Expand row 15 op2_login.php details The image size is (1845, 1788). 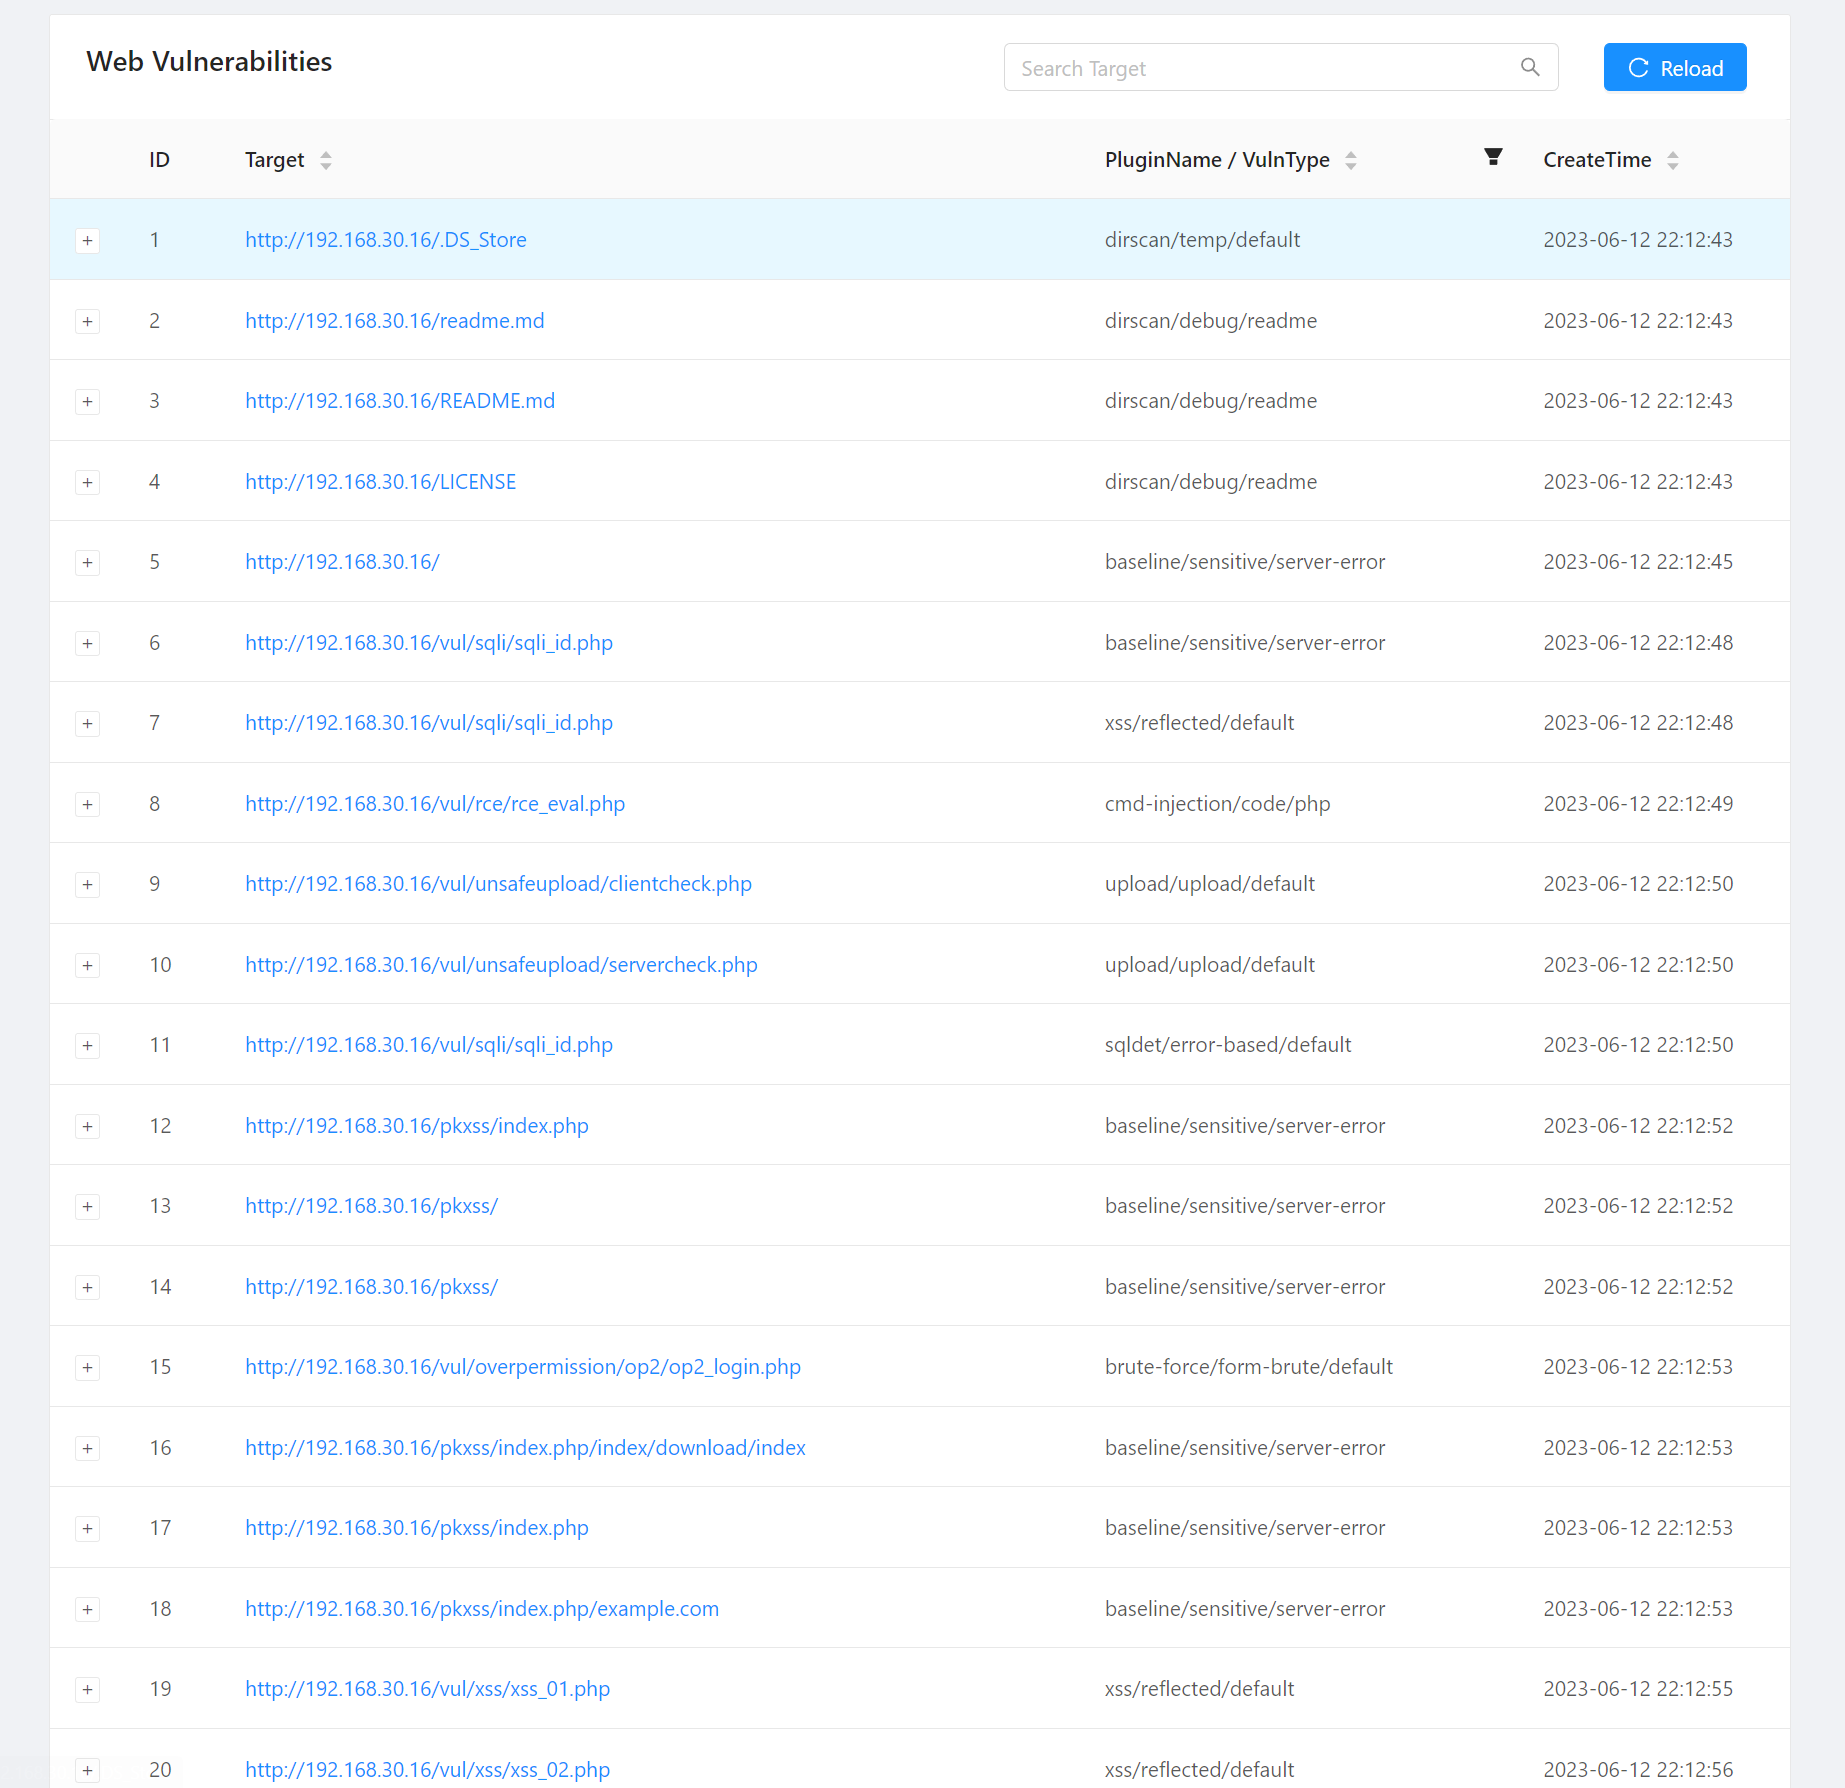88,1367
